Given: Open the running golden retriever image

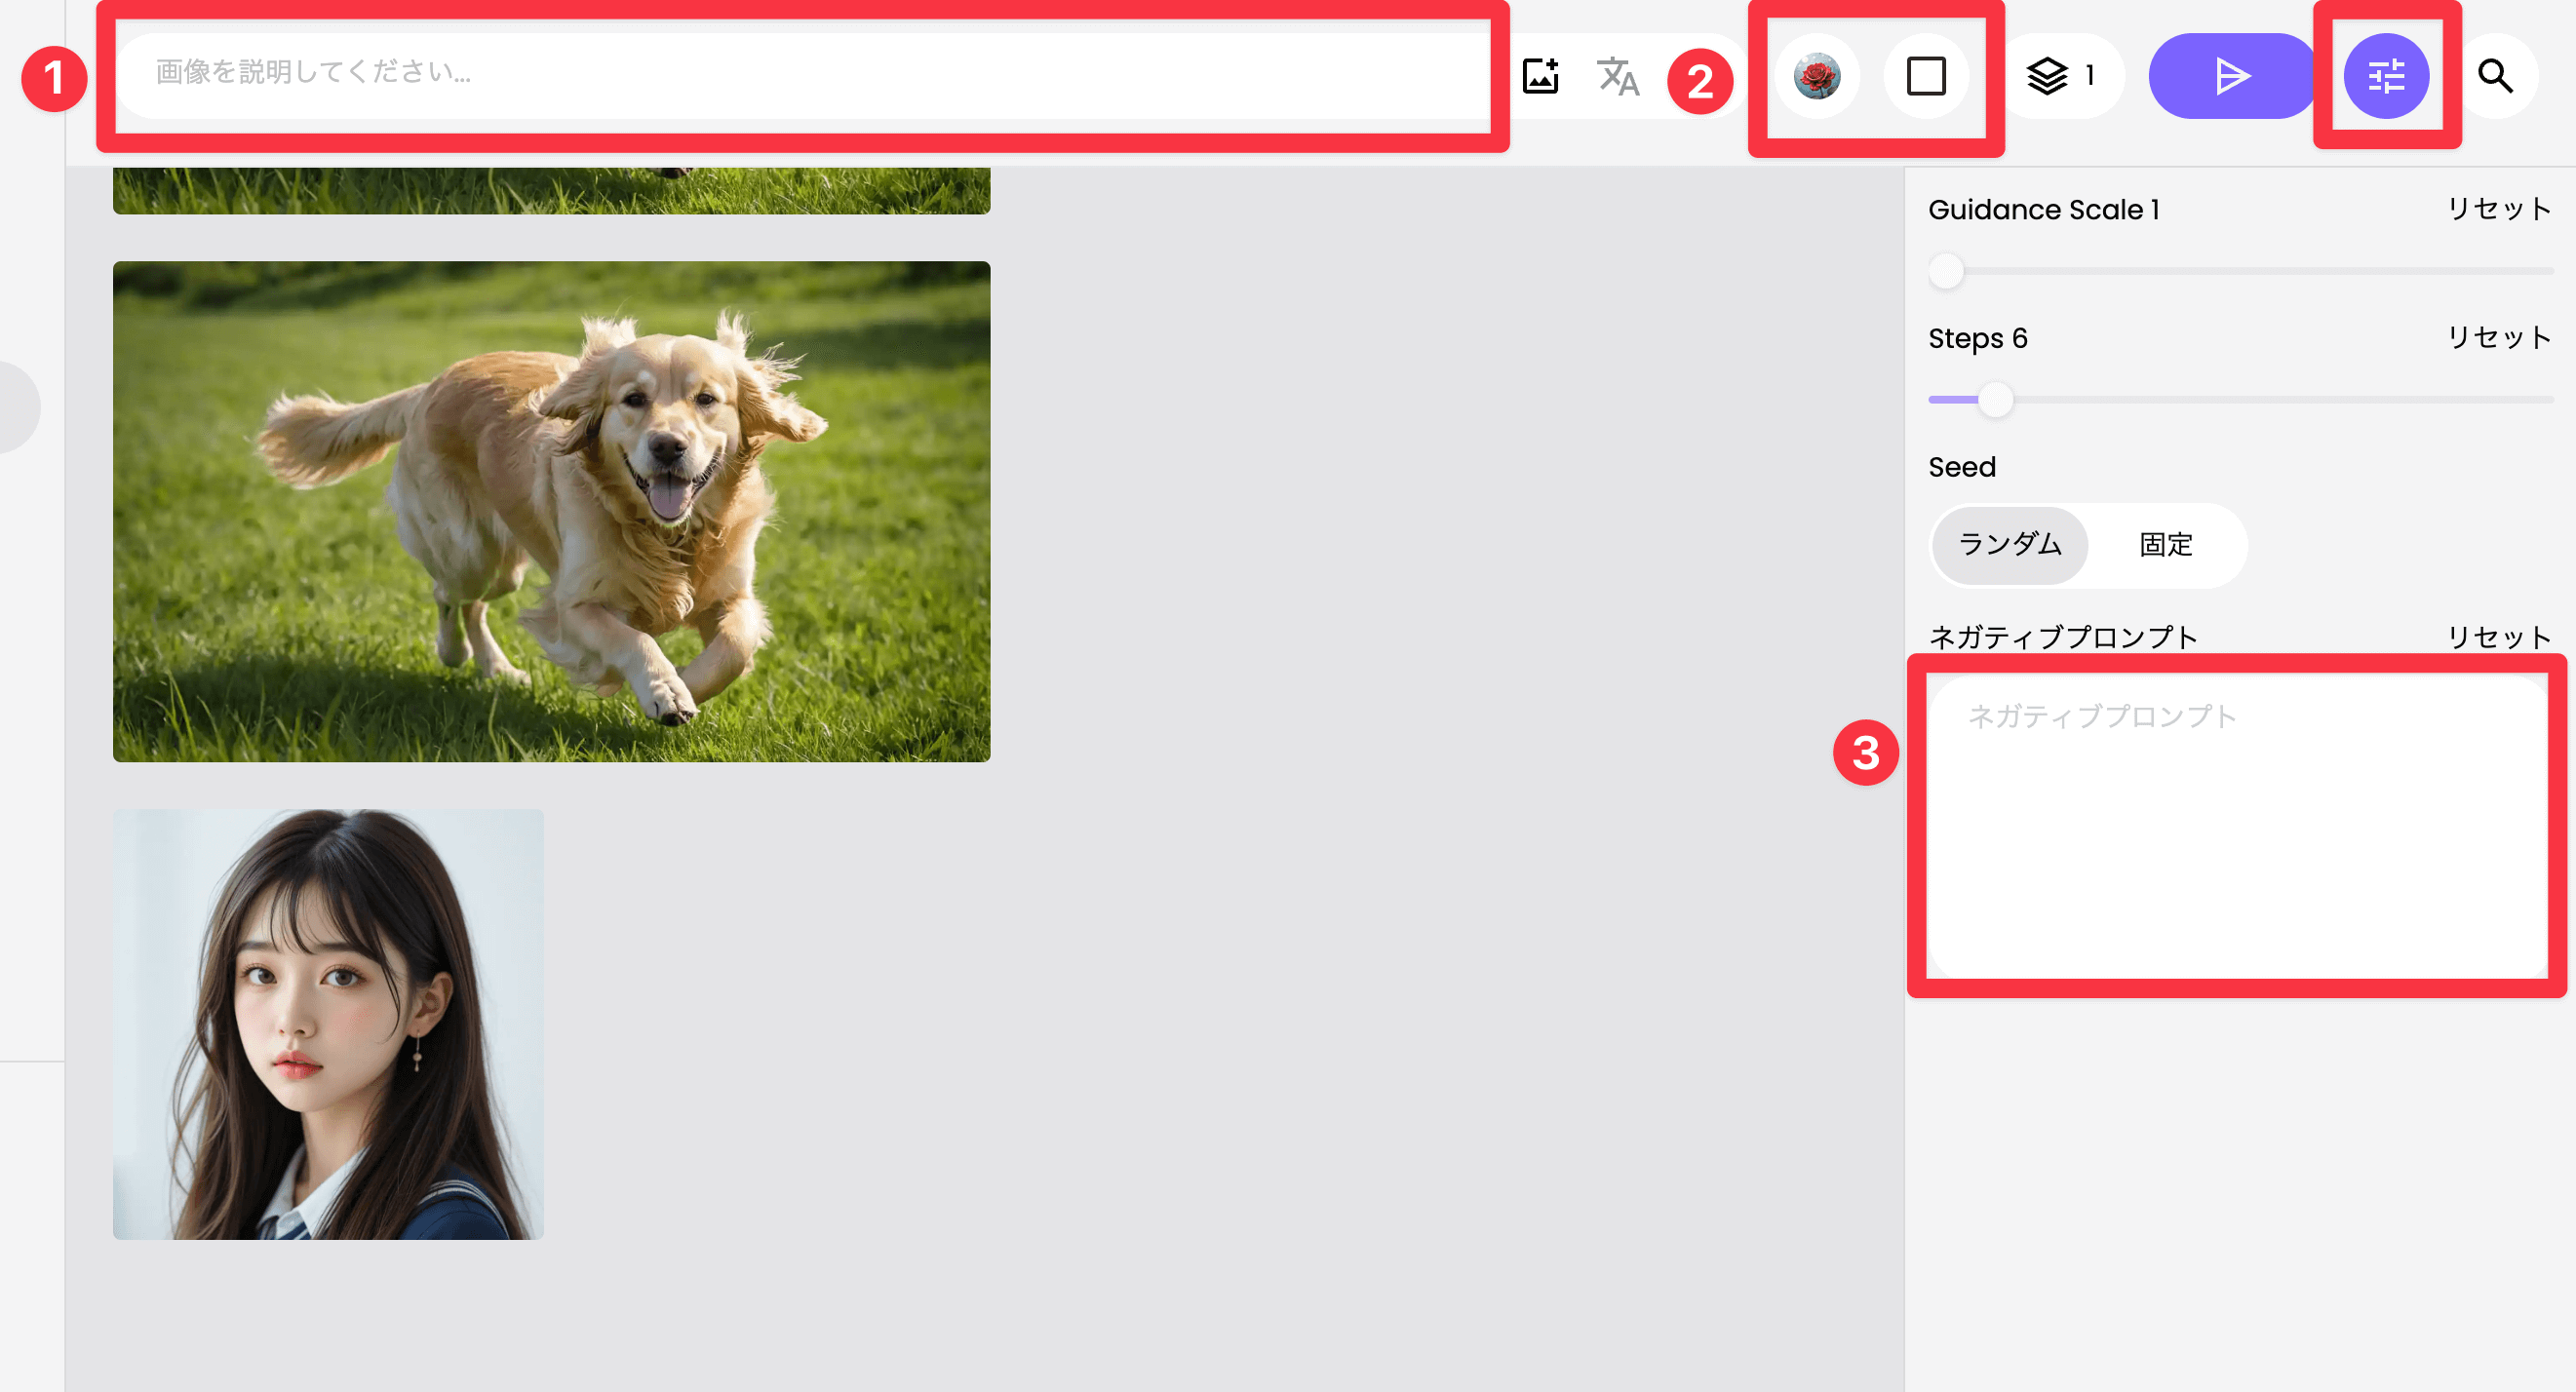Looking at the screenshot, I should click(551, 511).
